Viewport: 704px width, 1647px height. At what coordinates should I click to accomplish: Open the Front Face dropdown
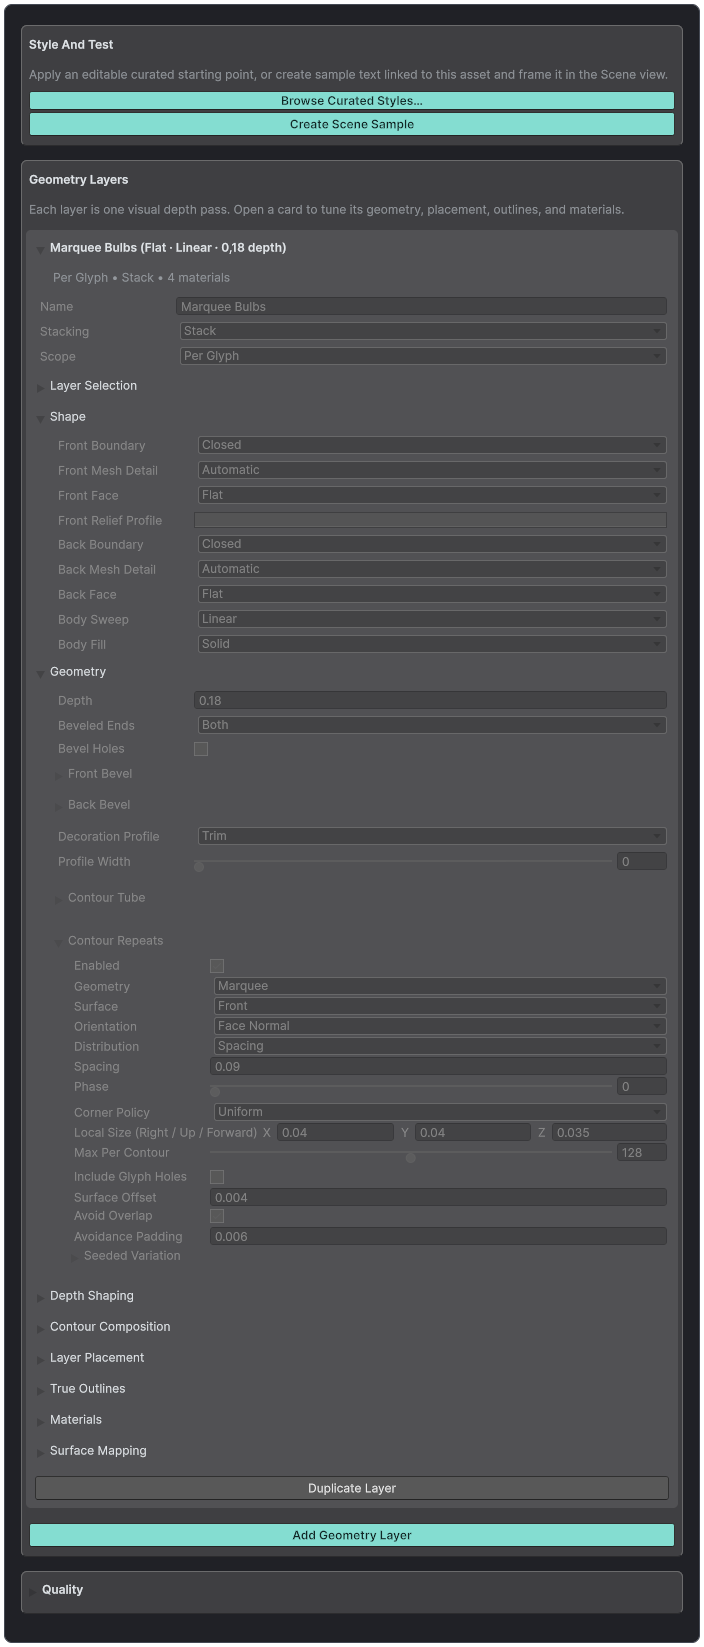click(x=432, y=495)
